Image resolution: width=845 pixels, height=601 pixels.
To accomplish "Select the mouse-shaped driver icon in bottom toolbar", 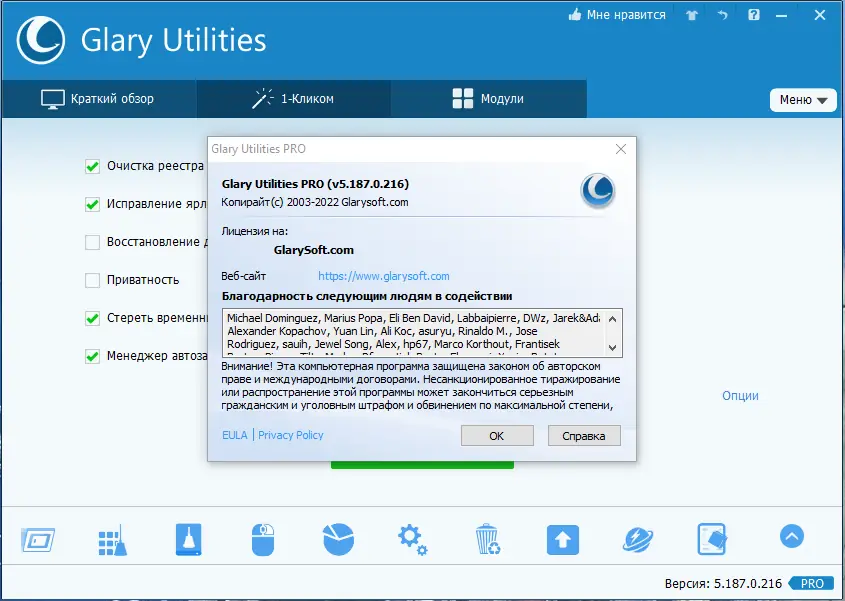I will (262, 537).
